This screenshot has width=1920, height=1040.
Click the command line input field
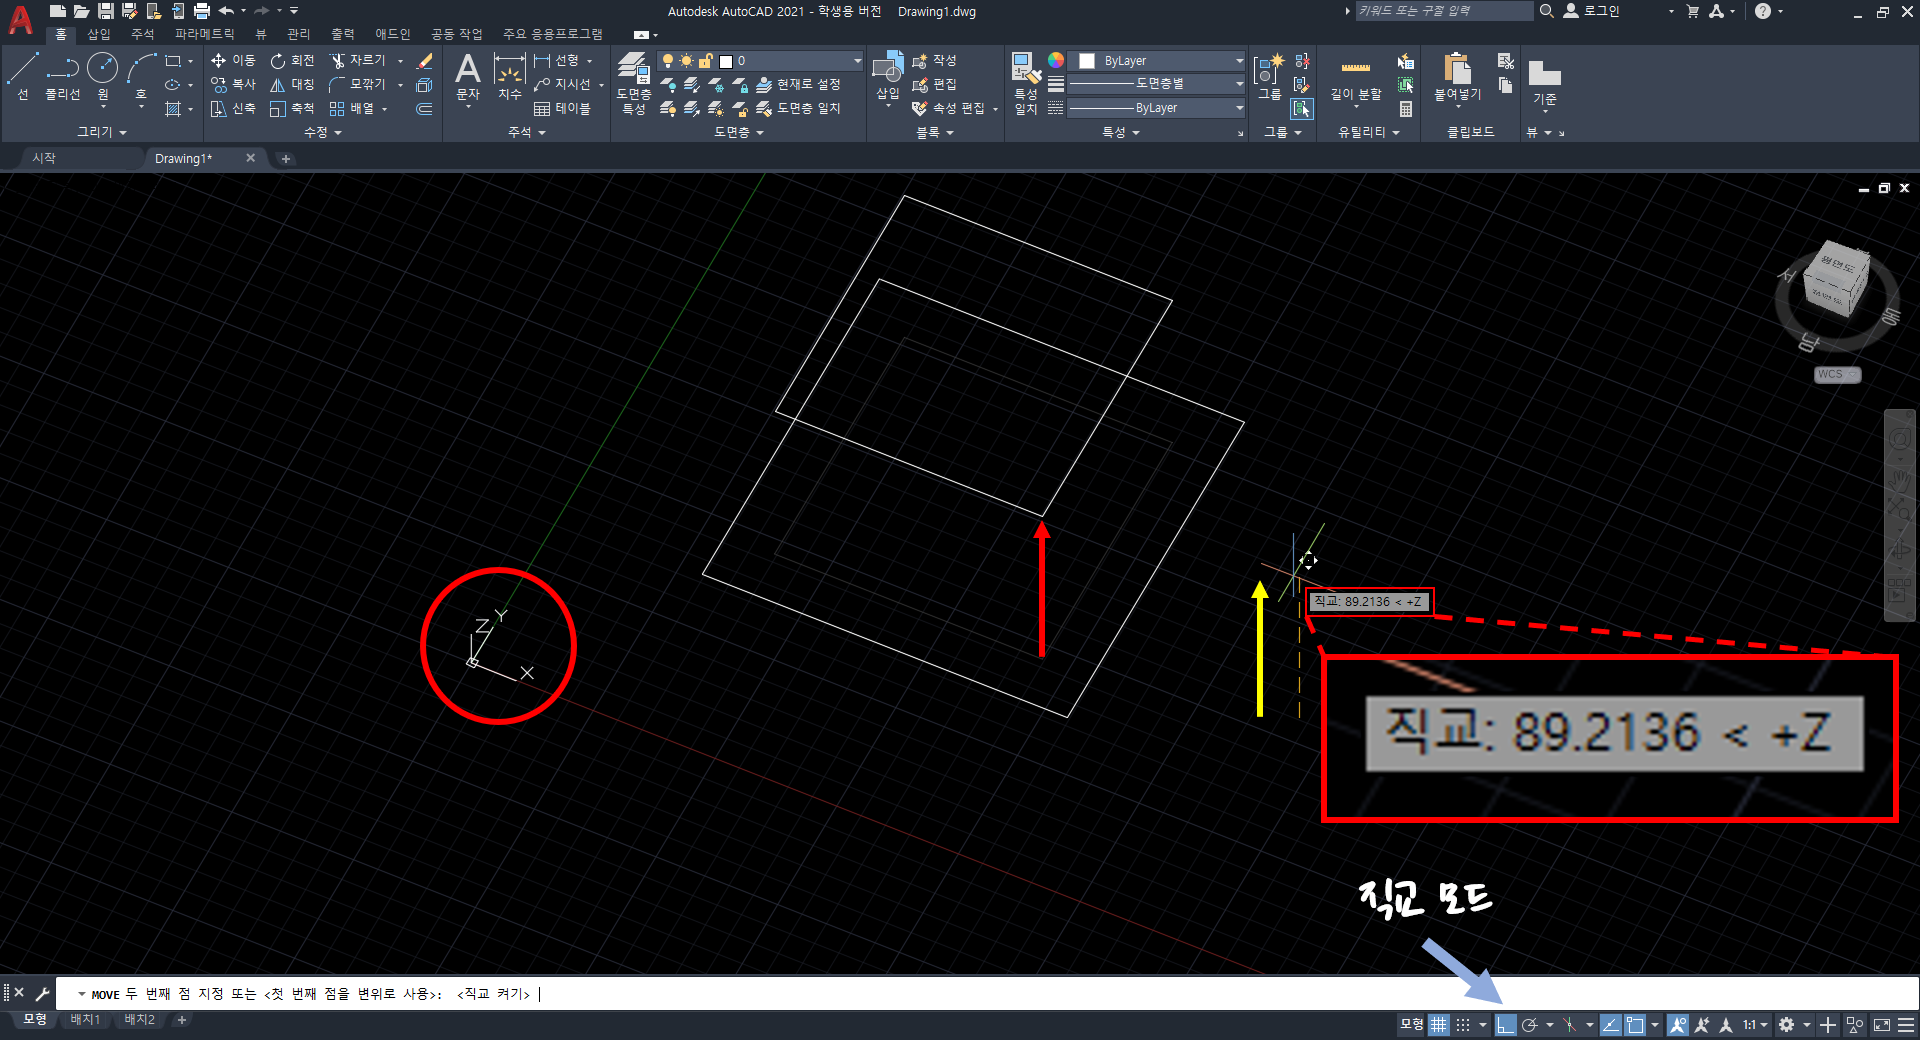pos(985,994)
